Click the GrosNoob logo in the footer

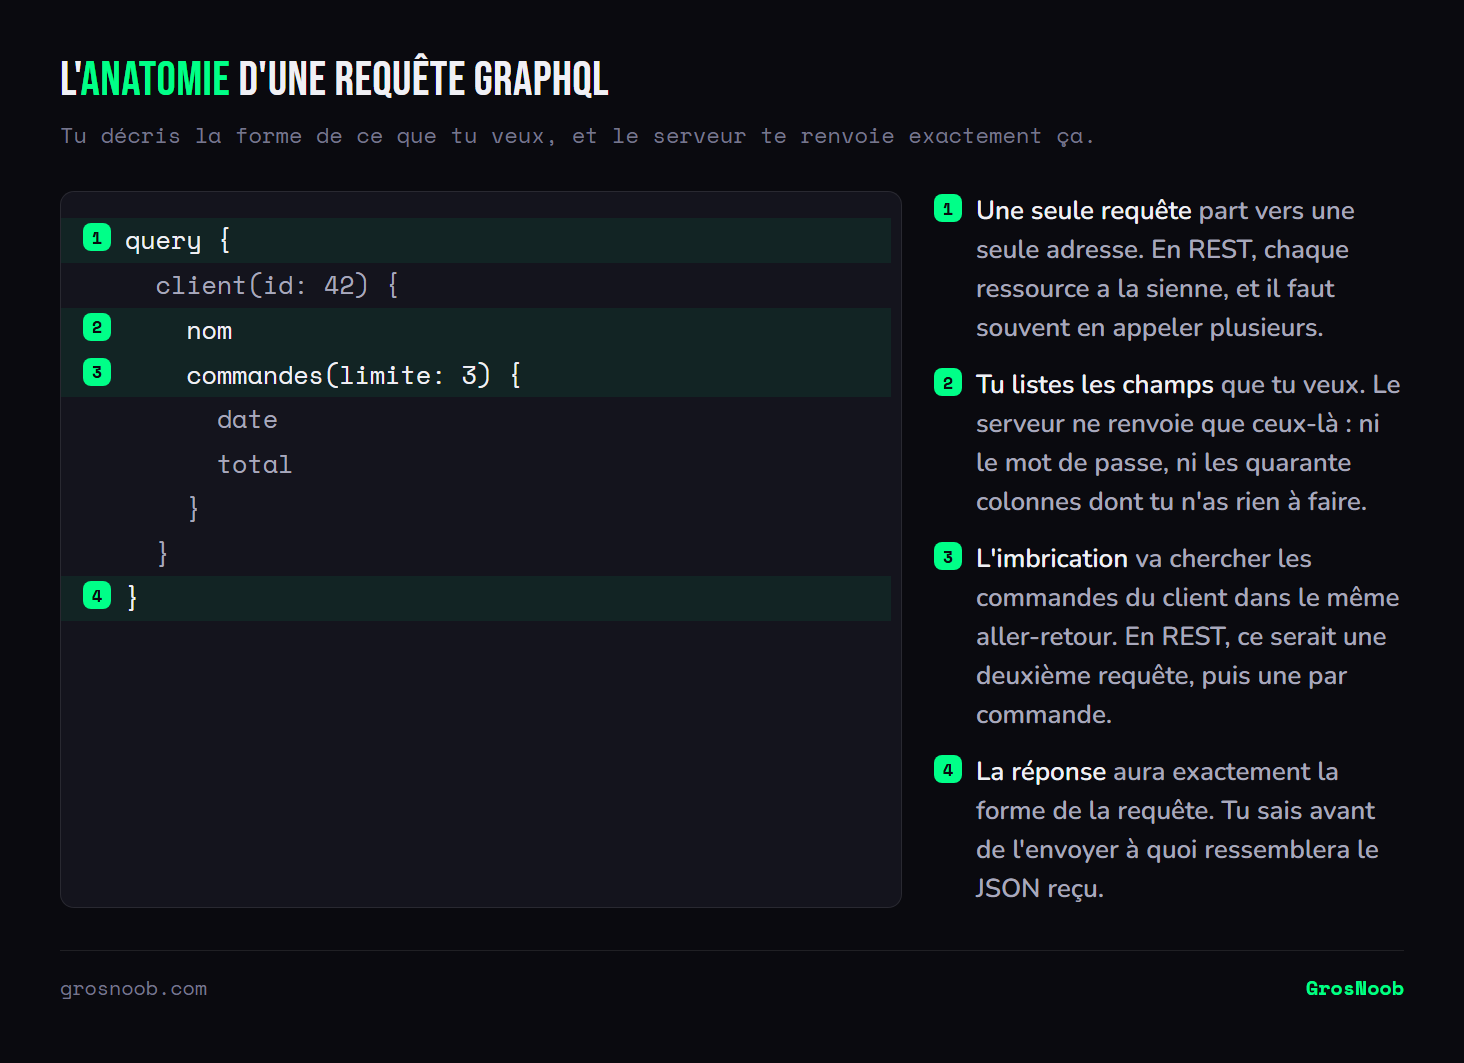click(x=1354, y=989)
